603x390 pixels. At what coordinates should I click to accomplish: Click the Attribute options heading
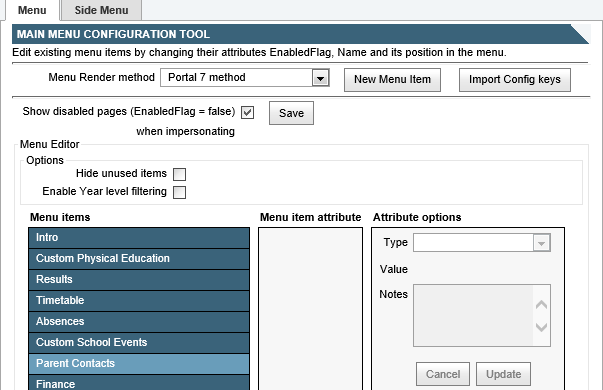(417, 217)
